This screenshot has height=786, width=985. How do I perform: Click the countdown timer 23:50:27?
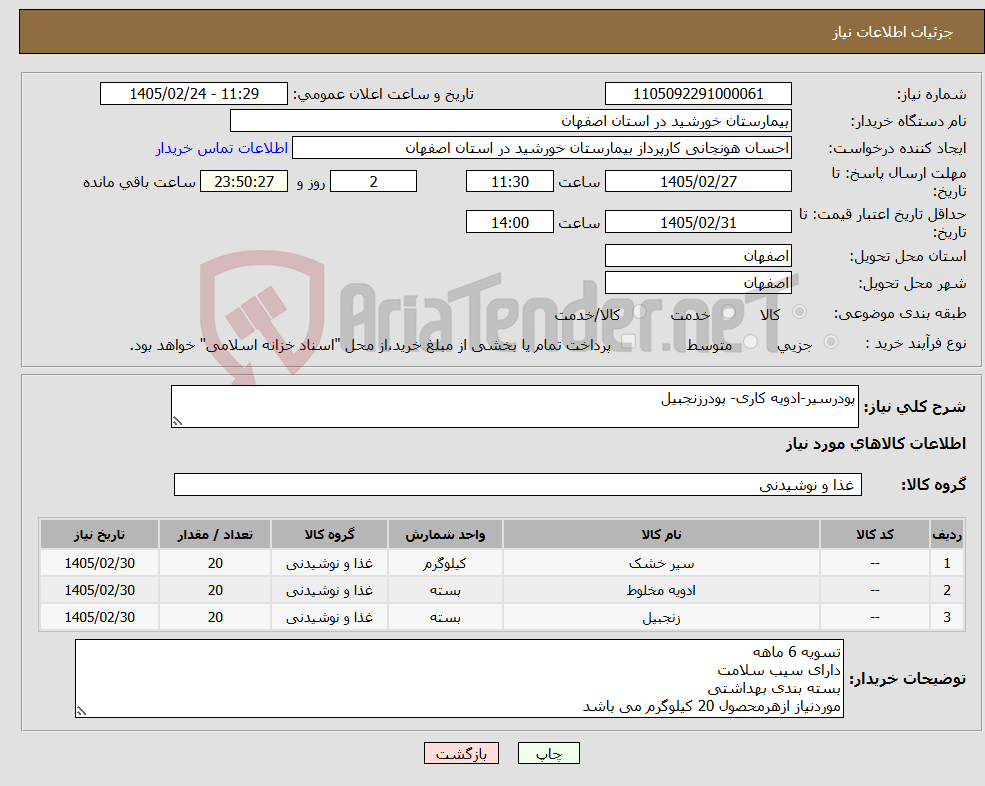pyautogui.click(x=244, y=182)
